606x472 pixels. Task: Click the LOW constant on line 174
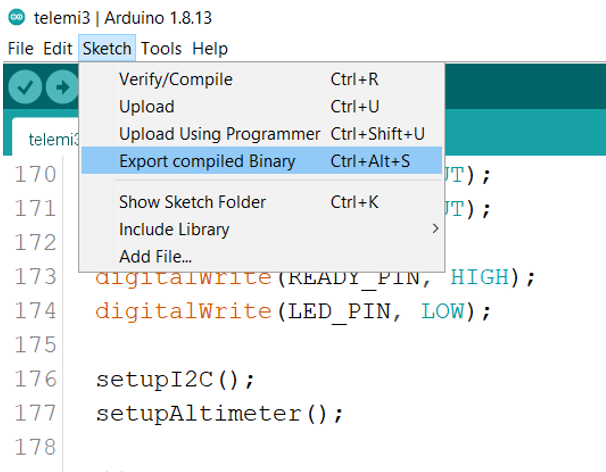(443, 311)
